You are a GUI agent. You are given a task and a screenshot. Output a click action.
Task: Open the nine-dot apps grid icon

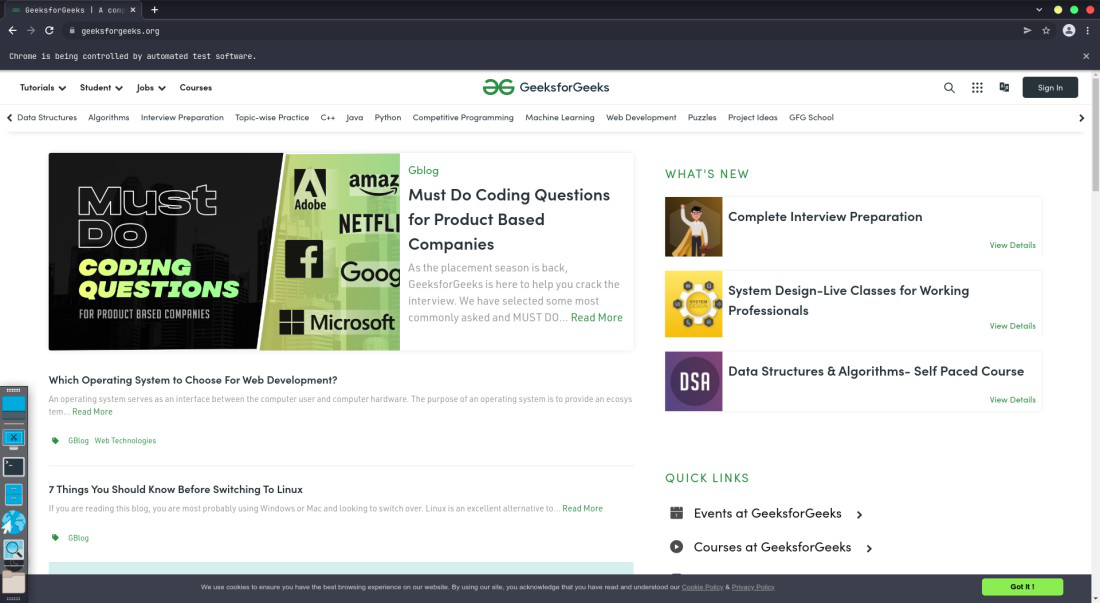(x=977, y=88)
